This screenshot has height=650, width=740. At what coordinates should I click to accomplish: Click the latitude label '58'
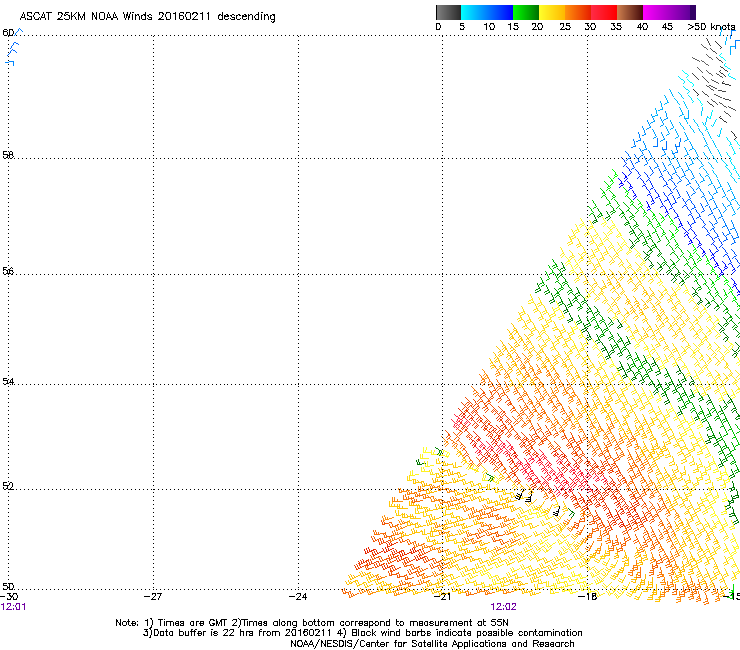tap(8, 155)
